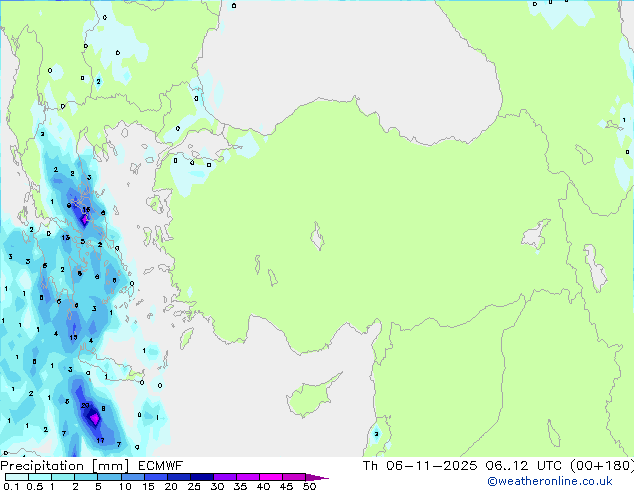Pick the 5–10 mm legend color swatch

pyautogui.click(x=109, y=477)
